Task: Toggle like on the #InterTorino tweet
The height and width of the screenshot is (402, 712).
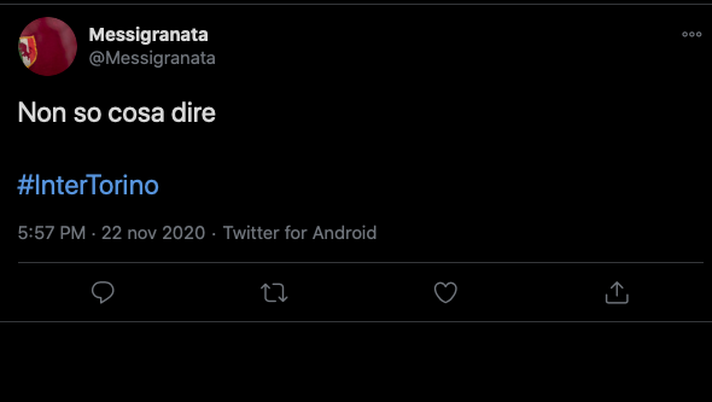Action: tap(445, 292)
